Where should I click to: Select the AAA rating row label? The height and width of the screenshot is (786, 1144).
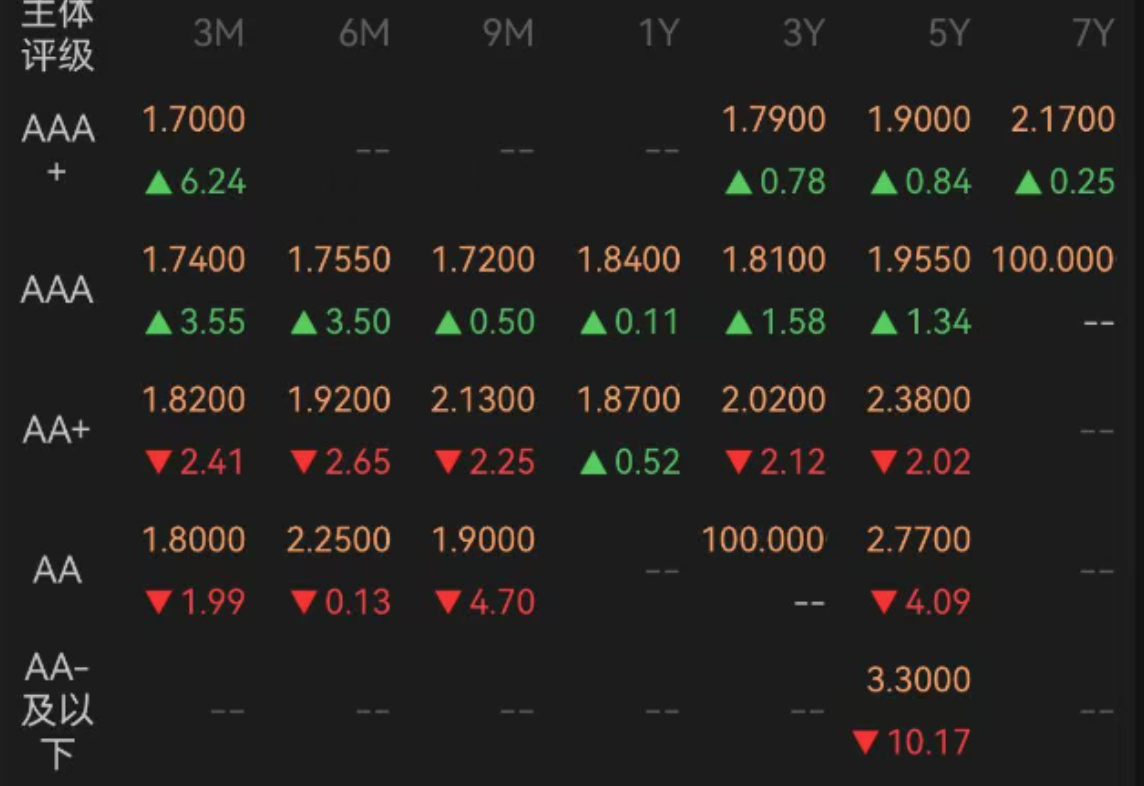57,291
